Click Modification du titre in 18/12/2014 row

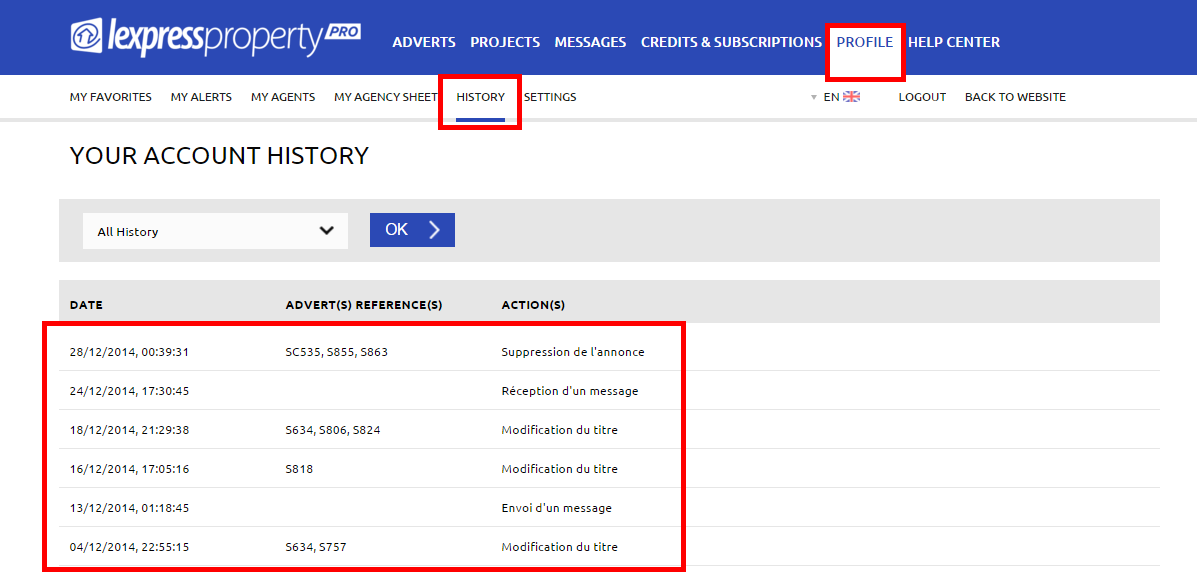[560, 430]
